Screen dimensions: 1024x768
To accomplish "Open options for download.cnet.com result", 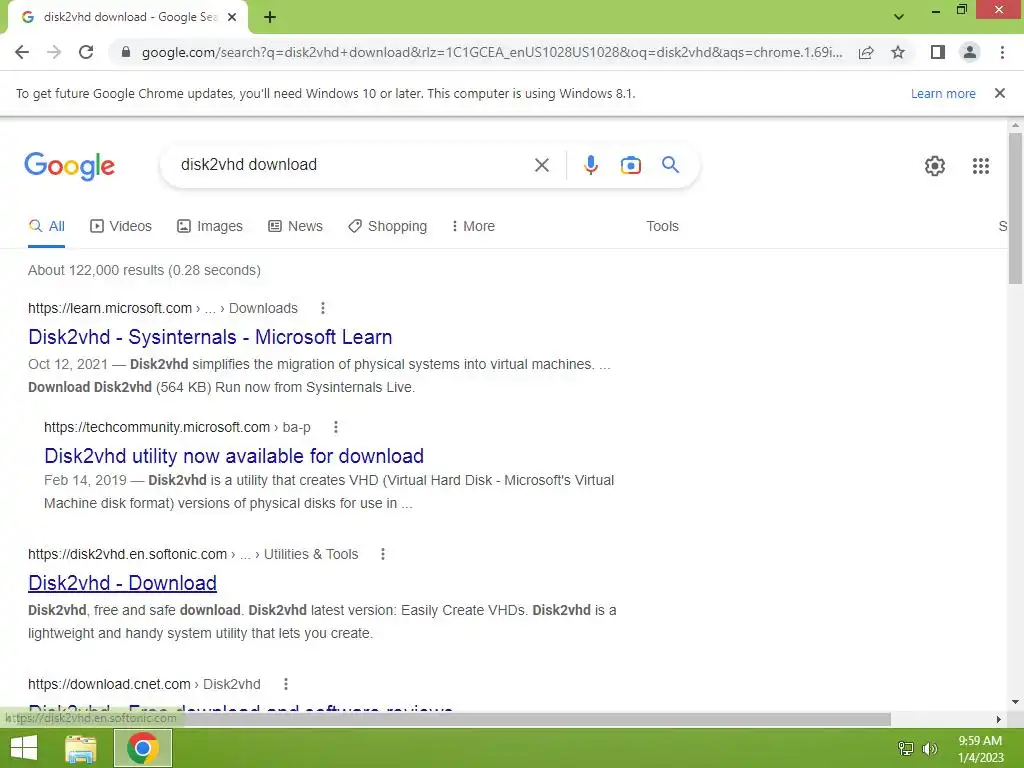I will tap(285, 684).
